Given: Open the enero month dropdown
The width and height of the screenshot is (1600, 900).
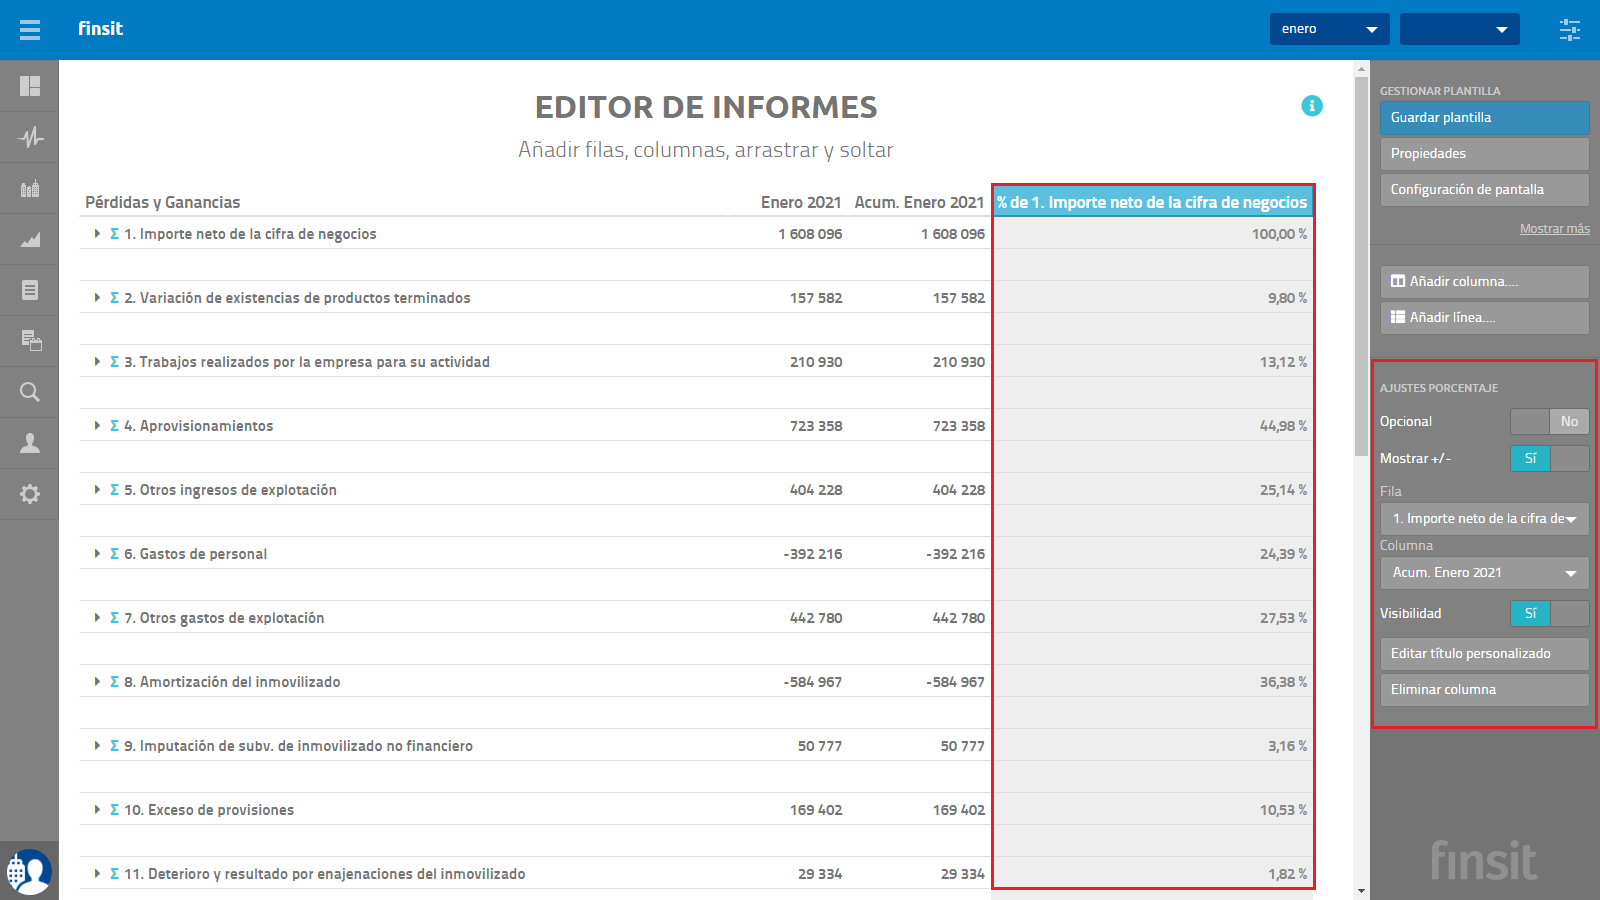Looking at the screenshot, I should [x=1329, y=29].
